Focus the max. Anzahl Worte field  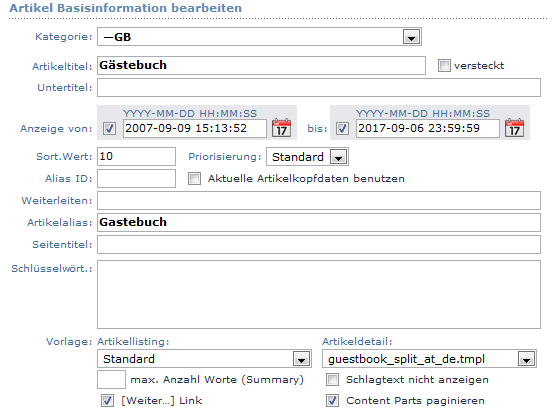pyautogui.click(x=111, y=379)
